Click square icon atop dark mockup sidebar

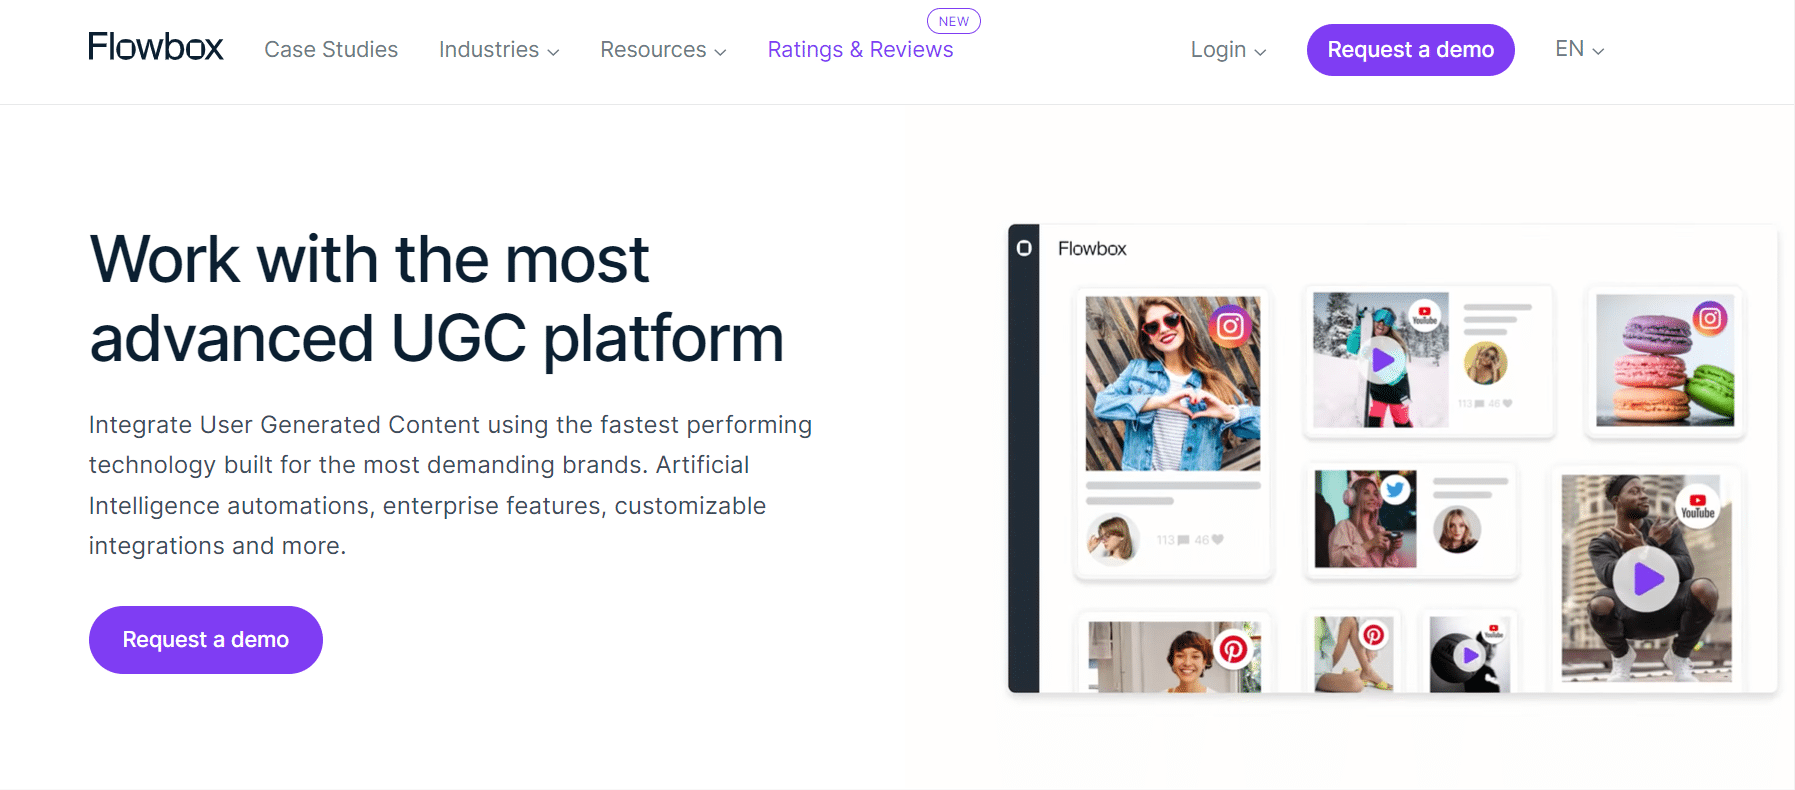[x=1024, y=248]
